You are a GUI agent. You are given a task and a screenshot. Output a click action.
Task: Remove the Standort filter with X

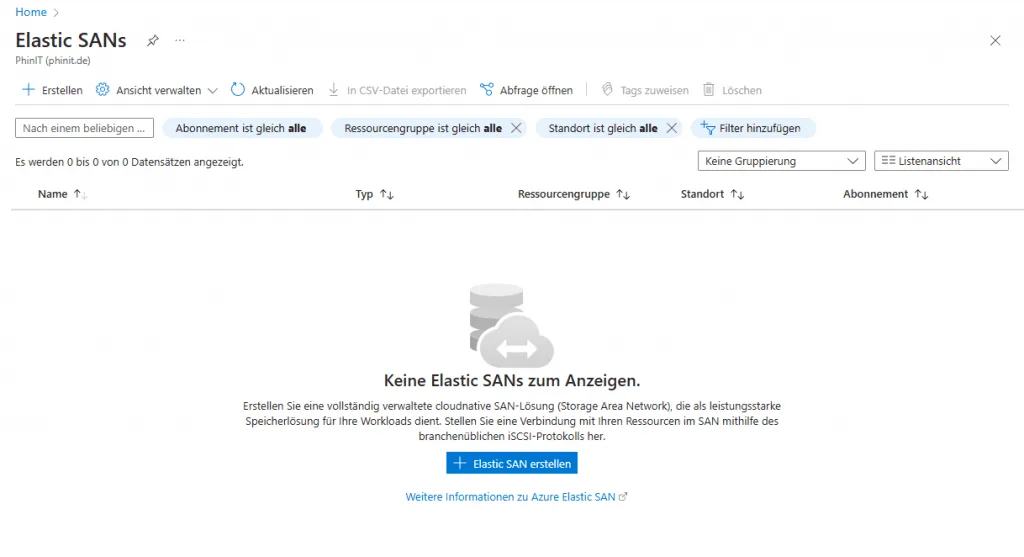pos(672,128)
